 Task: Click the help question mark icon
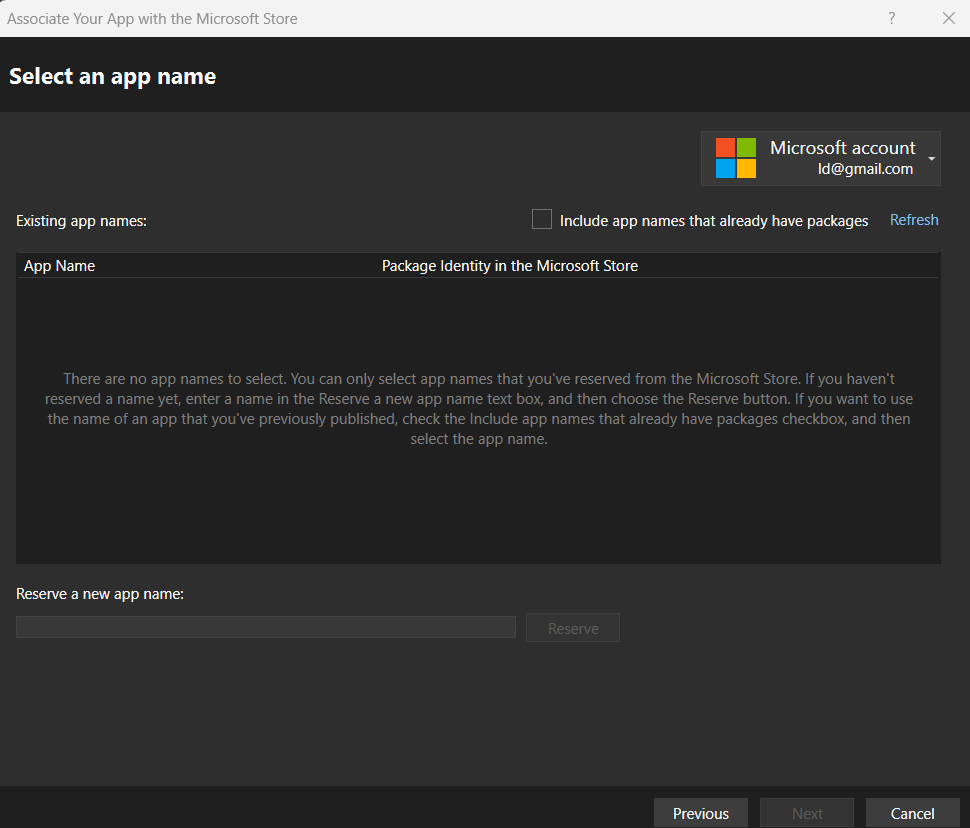tap(891, 18)
